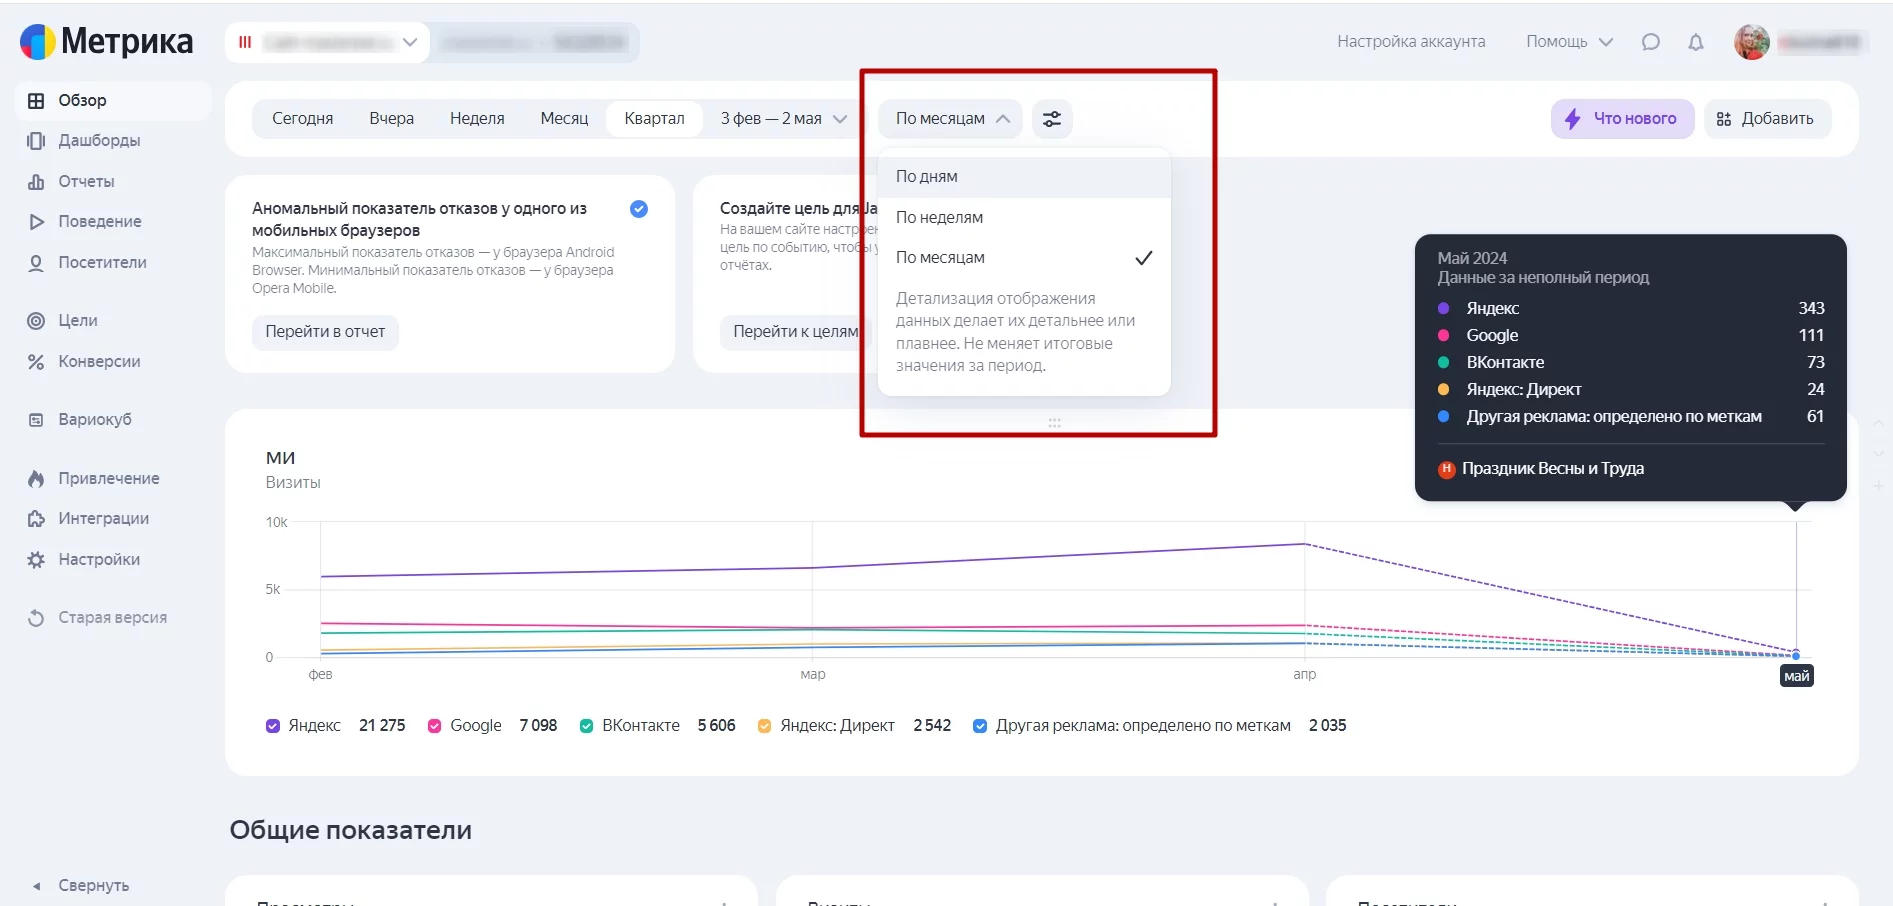Image resolution: width=1893 pixels, height=906 pixels.
Task: Click Перейти к целям button
Action: pos(796,331)
